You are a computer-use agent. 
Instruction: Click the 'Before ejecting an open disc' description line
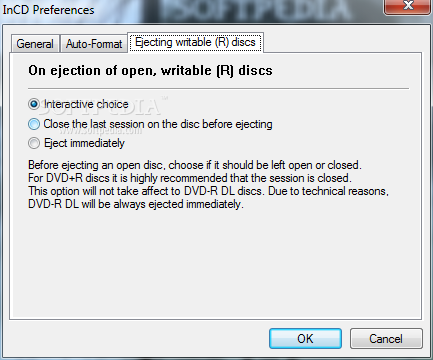click(195, 165)
